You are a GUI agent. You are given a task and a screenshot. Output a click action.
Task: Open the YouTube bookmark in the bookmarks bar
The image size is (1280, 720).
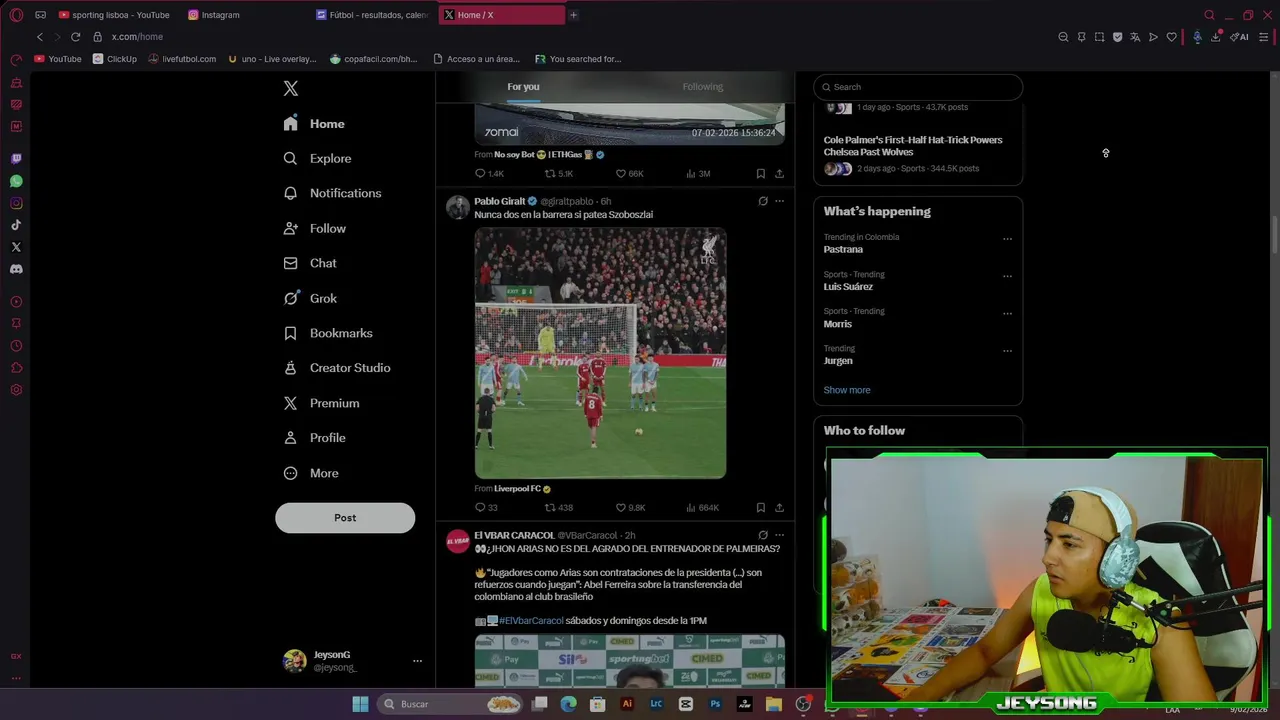click(x=58, y=59)
